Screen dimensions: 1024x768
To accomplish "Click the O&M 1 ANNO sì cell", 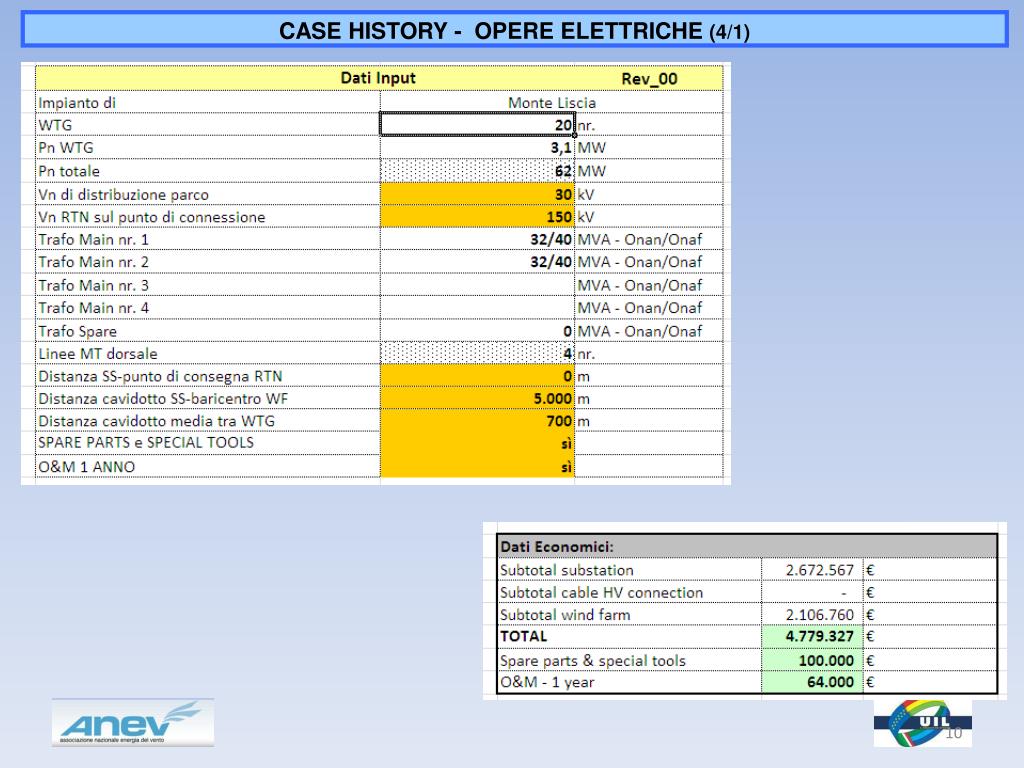I will click(477, 466).
